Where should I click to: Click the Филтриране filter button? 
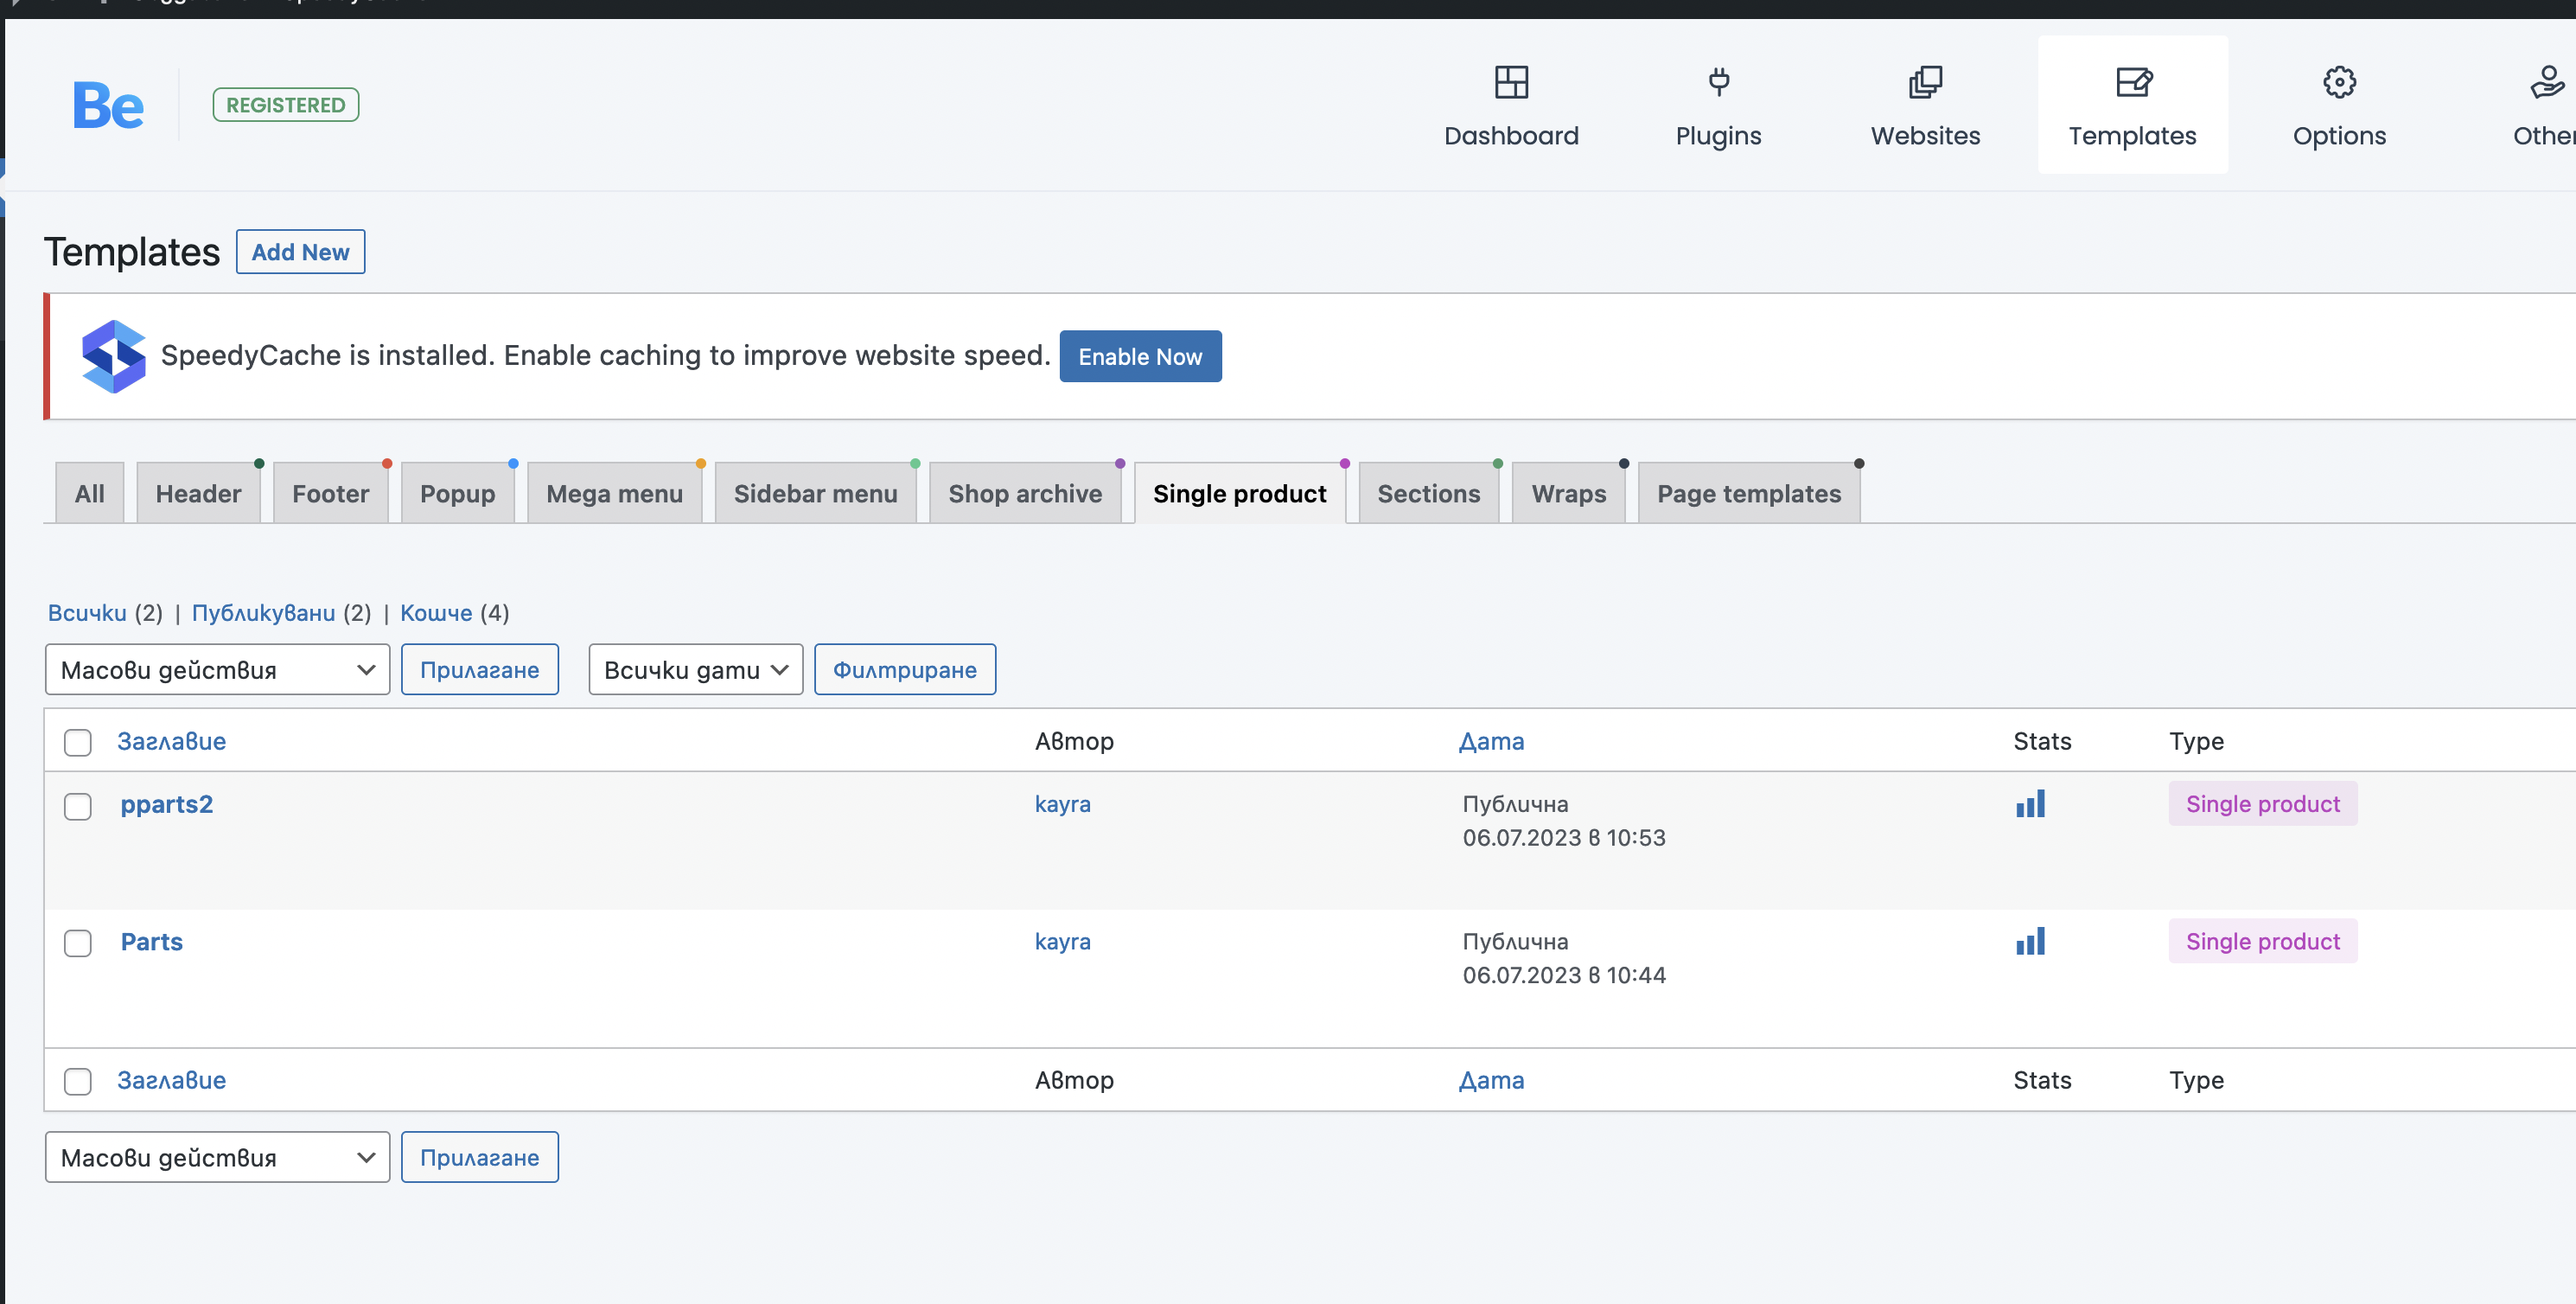click(x=904, y=669)
